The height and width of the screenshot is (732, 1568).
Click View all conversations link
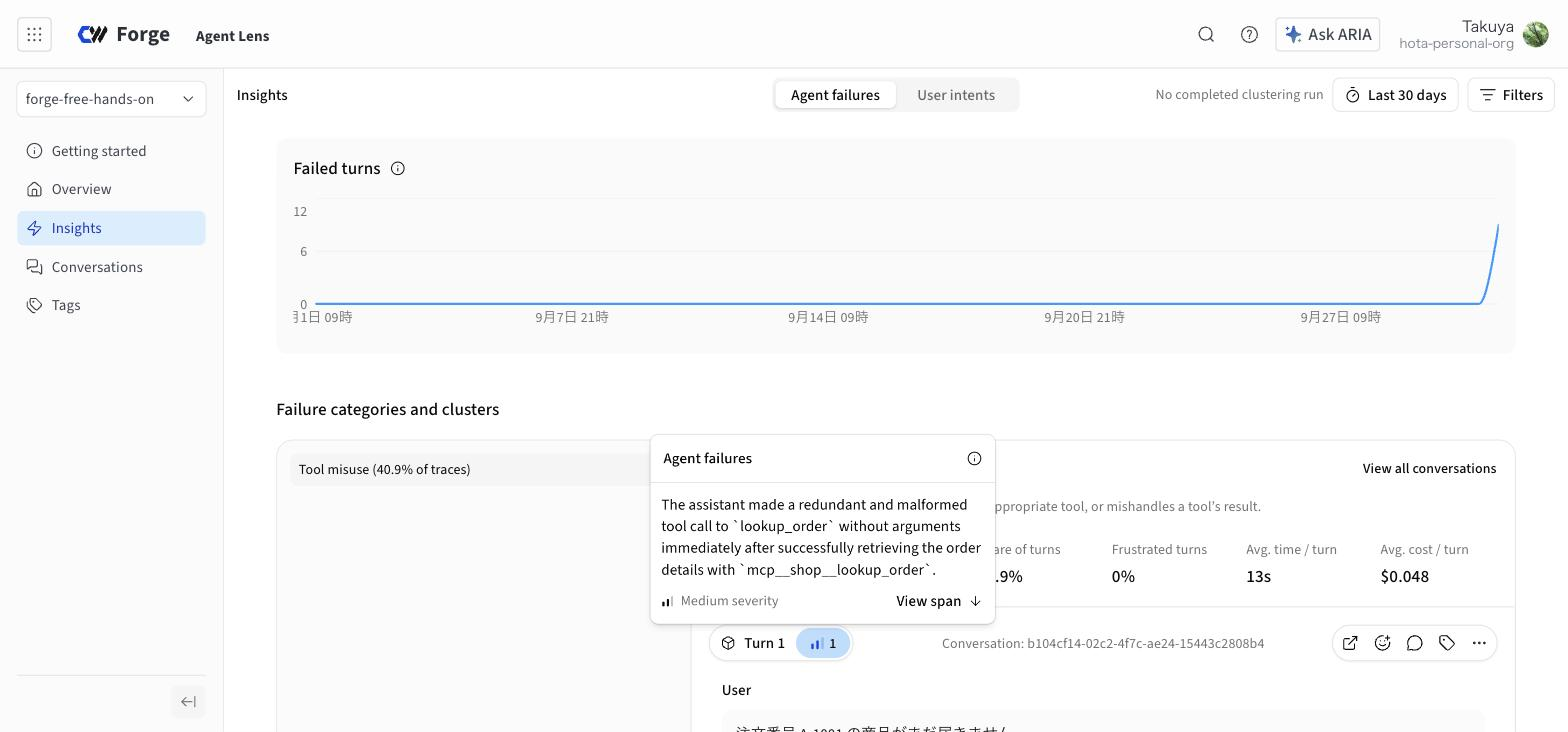click(x=1429, y=468)
